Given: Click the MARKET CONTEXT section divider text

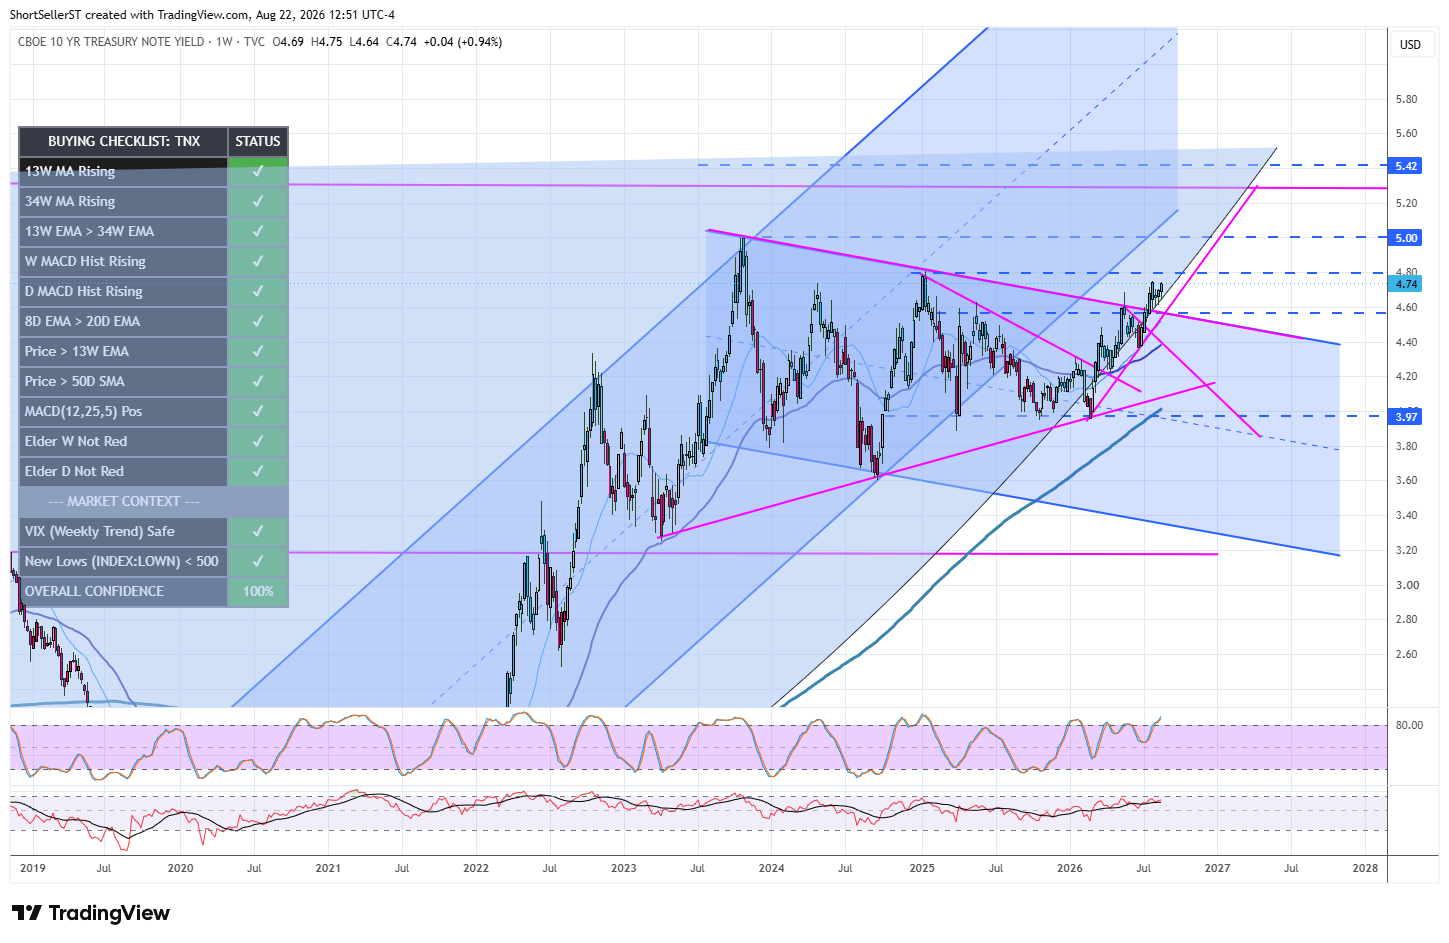Looking at the screenshot, I should pos(124,501).
